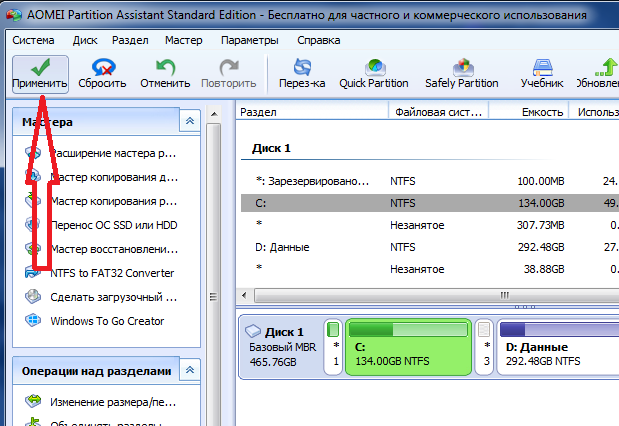Click the sidebar vertical scrollbar thumb
This screenshot has width=619, height=426.
tap(214, 275)
